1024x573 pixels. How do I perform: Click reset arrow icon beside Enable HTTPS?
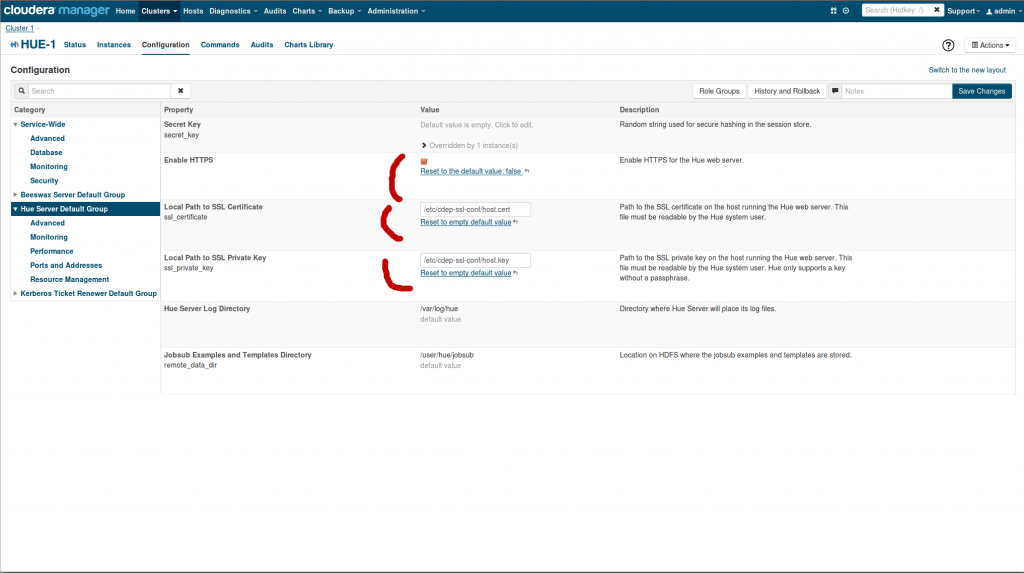pos(527,171)
